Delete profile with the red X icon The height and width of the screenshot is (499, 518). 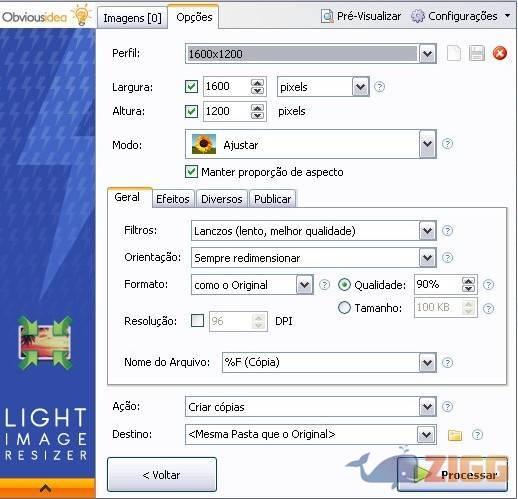[x=500, y=53]
